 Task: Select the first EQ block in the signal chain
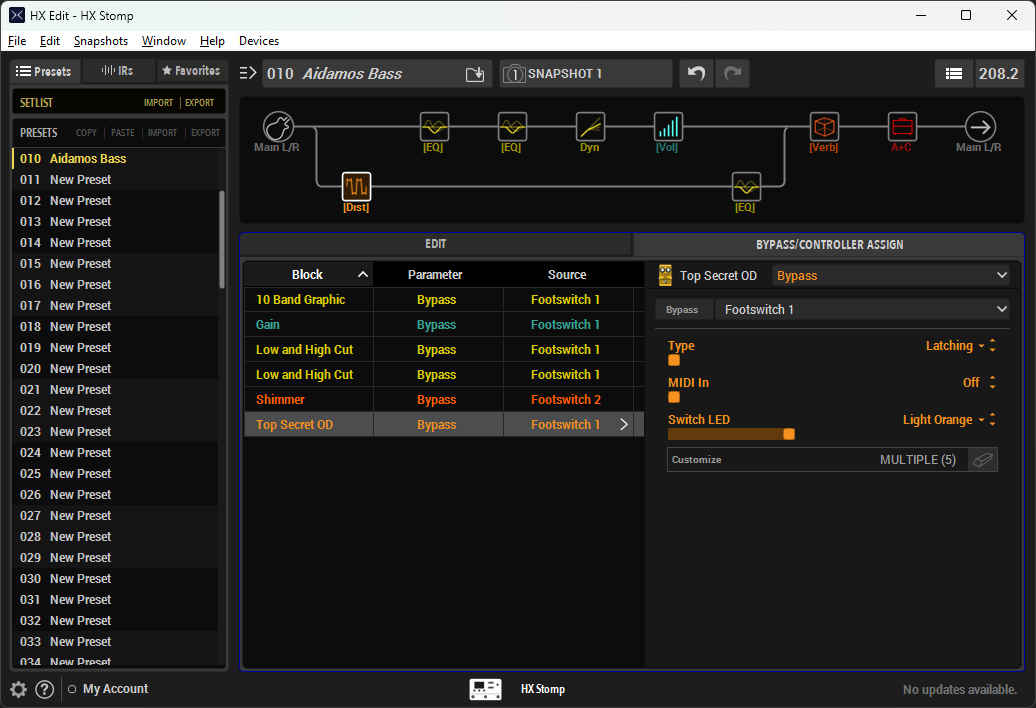[x=434, y=127]
